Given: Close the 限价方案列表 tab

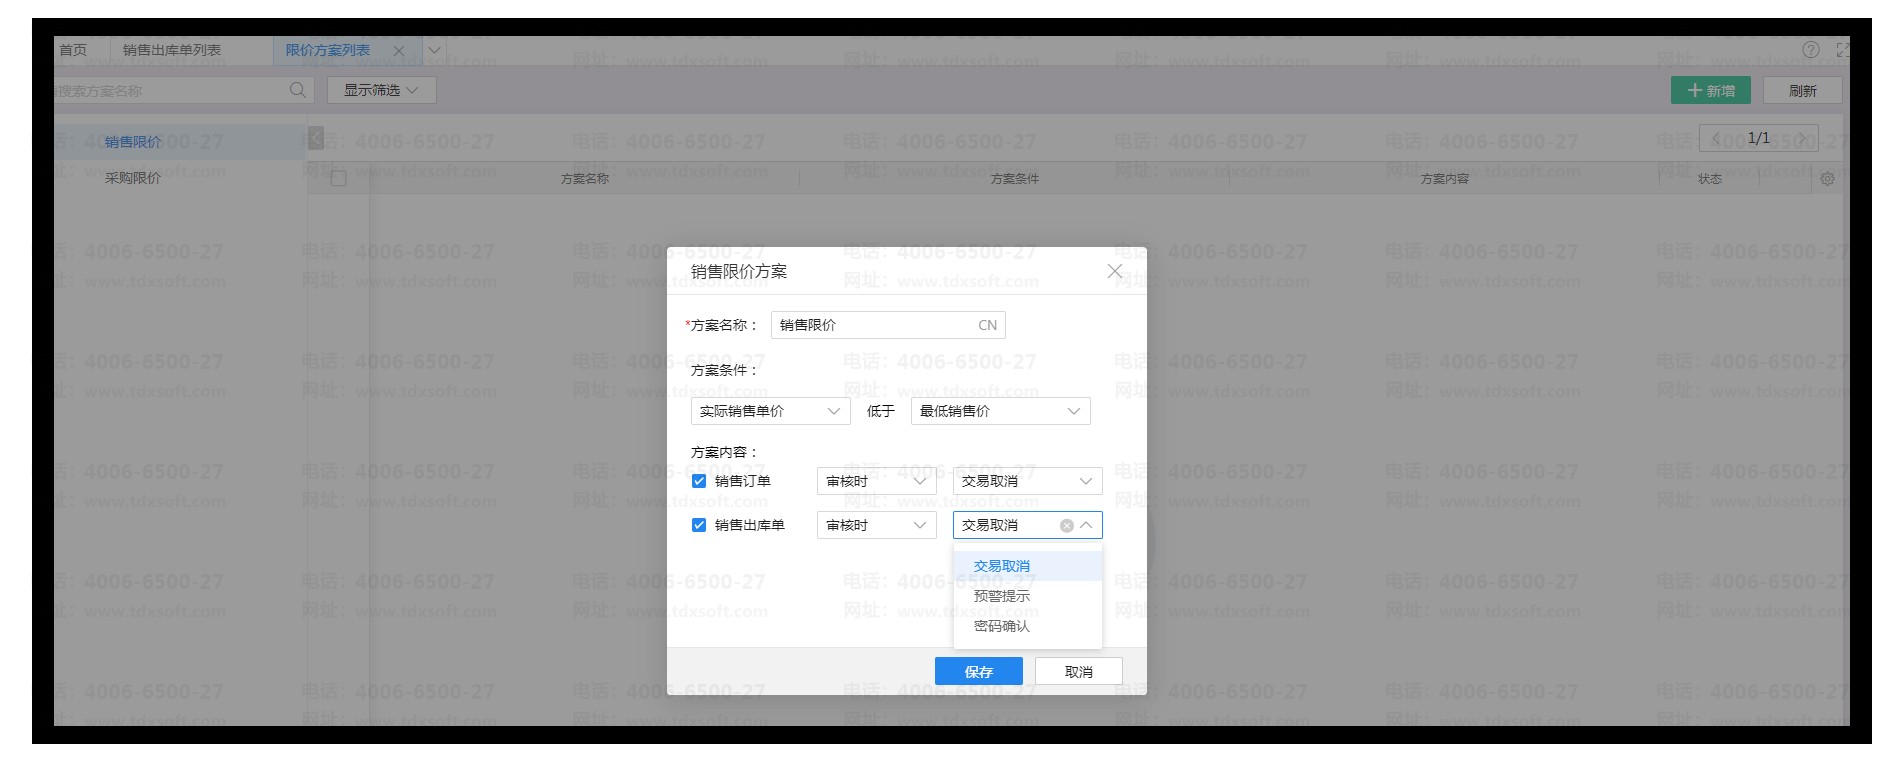Looking at the screenshot, I should [x=399, y=51].
